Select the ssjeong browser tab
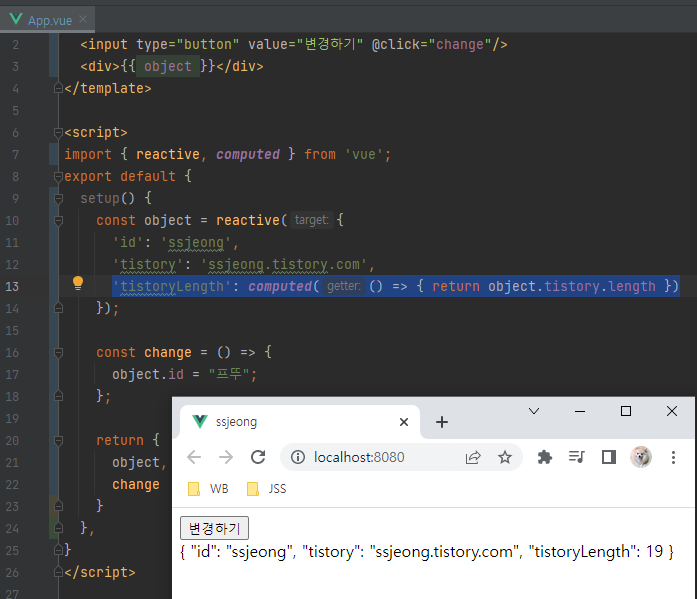Viewport: 697px width, 599px height. click(300, 422)
